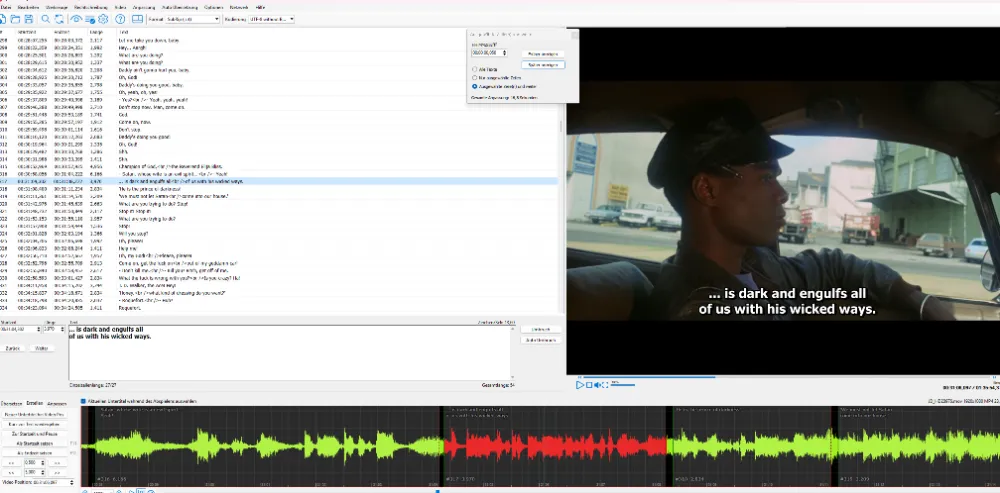Switch to the Erstellen tab

[34, 404]
